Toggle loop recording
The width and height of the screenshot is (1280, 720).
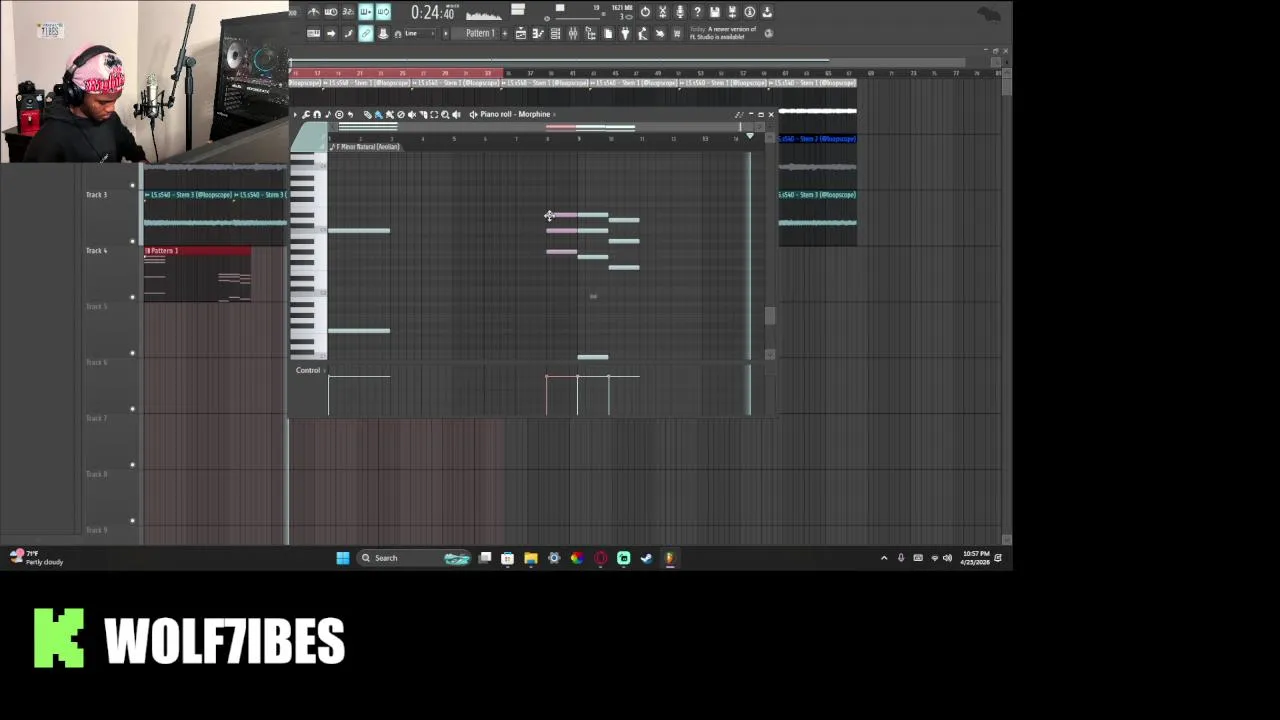(384, 12)
